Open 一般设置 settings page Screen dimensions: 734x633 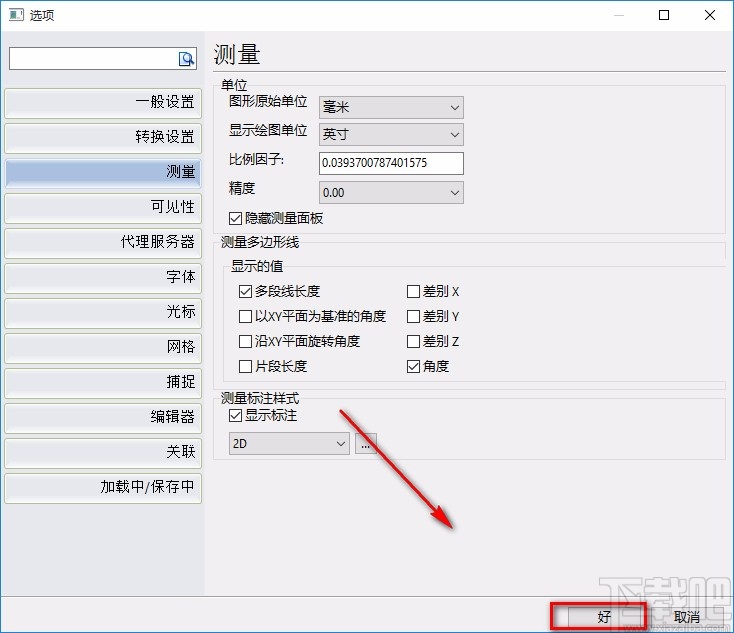(103, 103)
